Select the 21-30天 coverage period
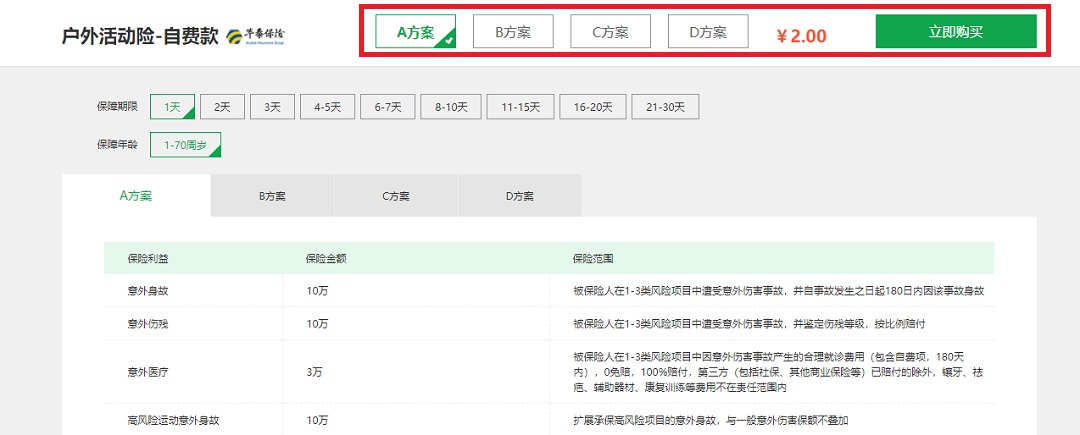Screen dimensions: 1080x435 (x=665, y=106)
